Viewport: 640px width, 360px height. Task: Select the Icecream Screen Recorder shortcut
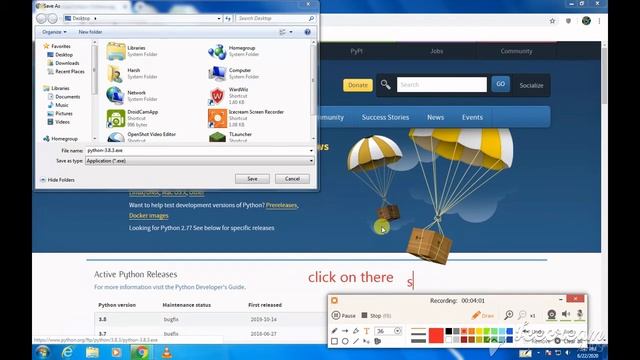click(217, 118)
